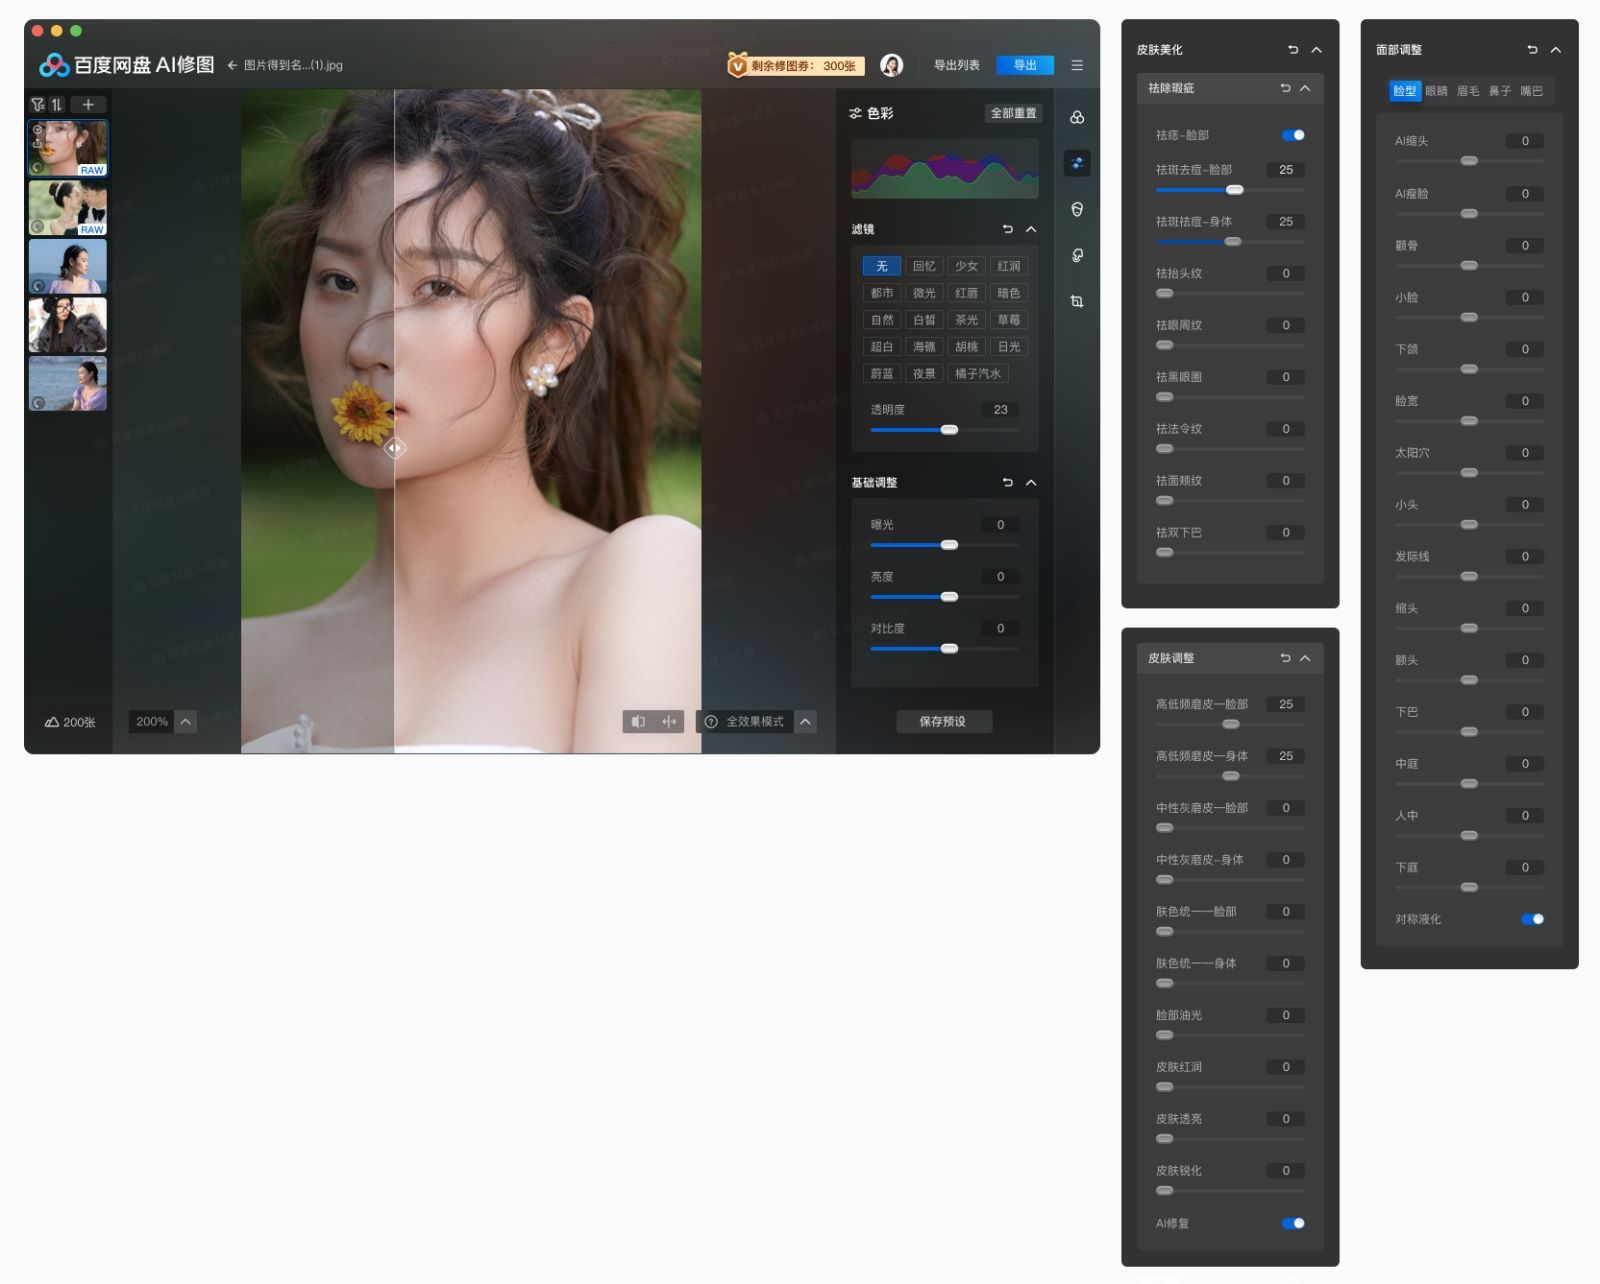Click the 保存预设 save preset button
This screenshot has height=1284, width=1600.
tap(943, 721)
